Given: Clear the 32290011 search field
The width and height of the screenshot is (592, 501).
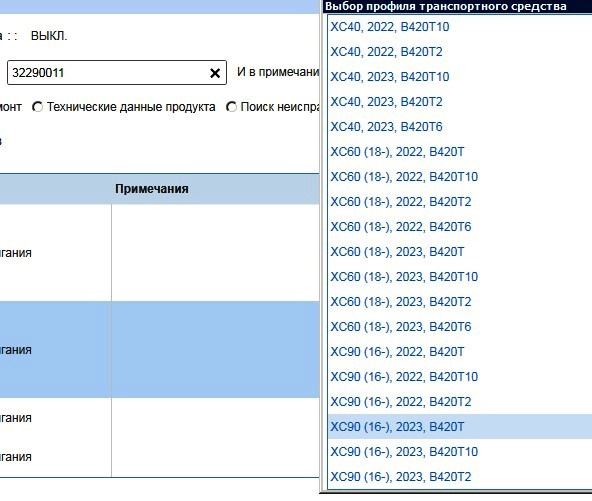Looking at the screenshot, I should coord(215,73).
